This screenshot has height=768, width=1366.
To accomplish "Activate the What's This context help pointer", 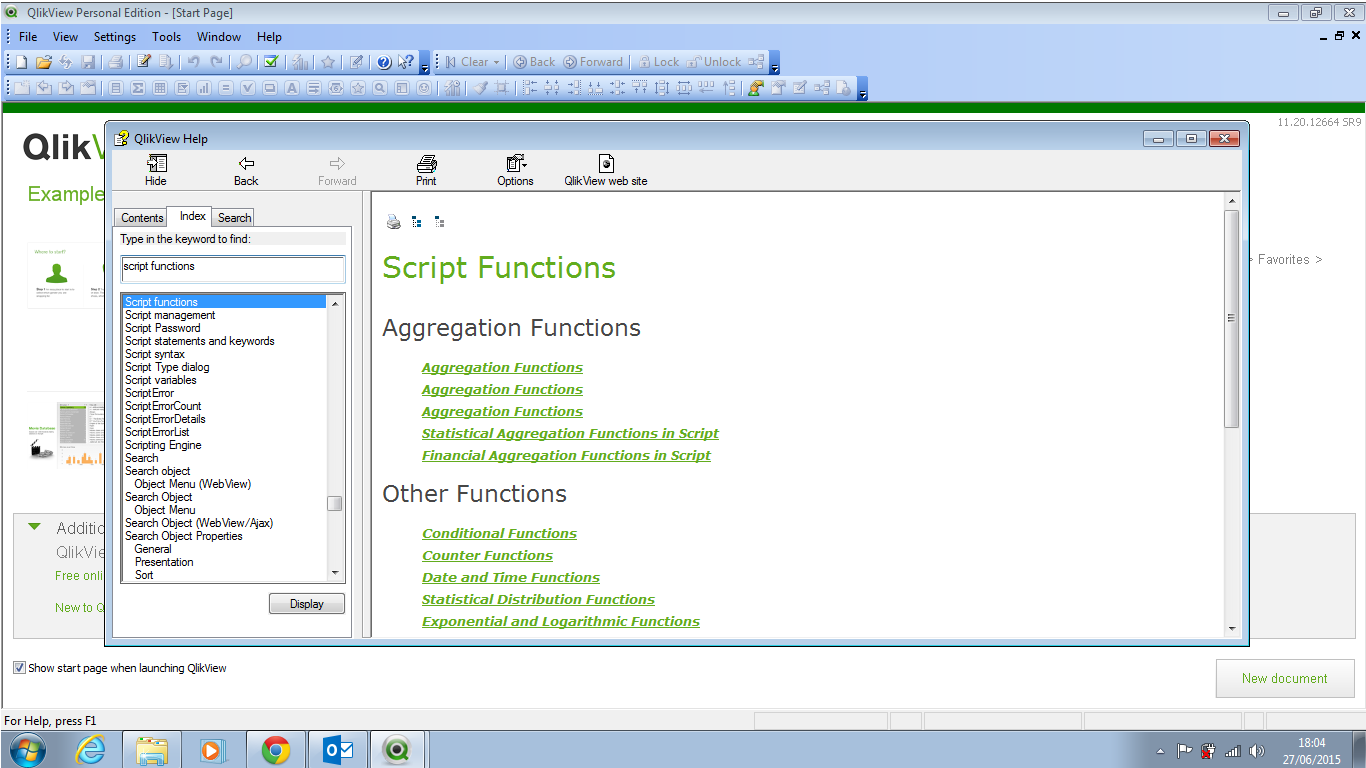I will click(405, 62).
